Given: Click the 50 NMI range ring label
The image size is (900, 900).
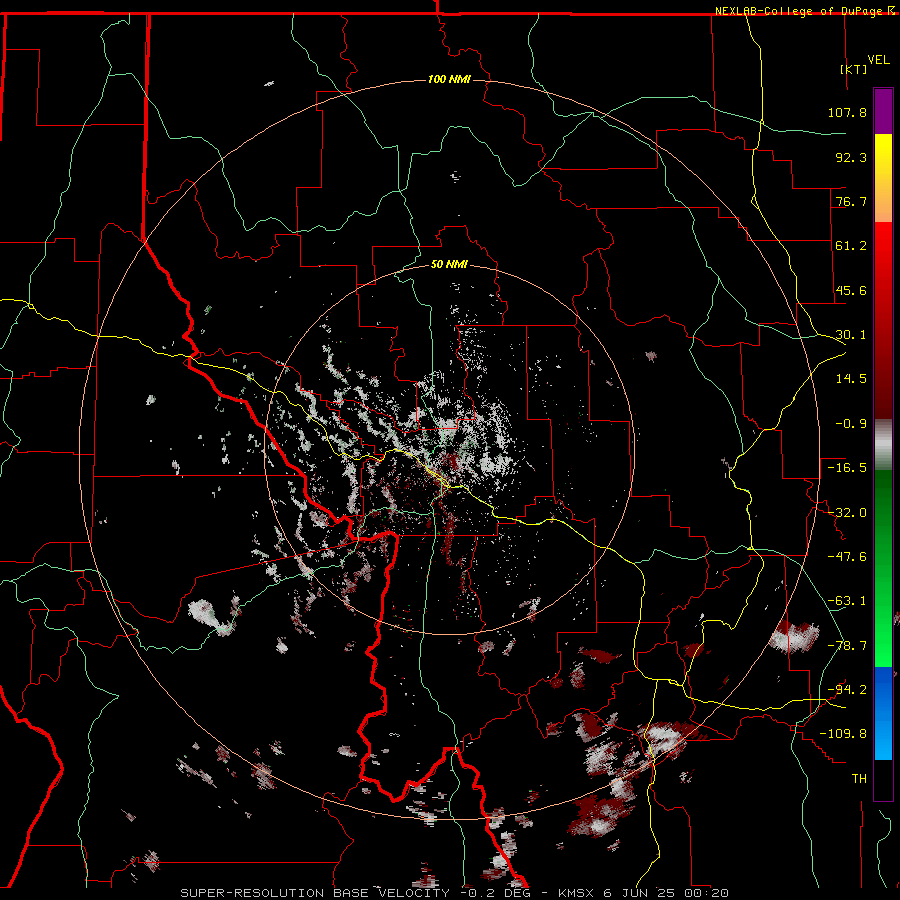Looking at the screenshot, I should click(x=449, y=265).
